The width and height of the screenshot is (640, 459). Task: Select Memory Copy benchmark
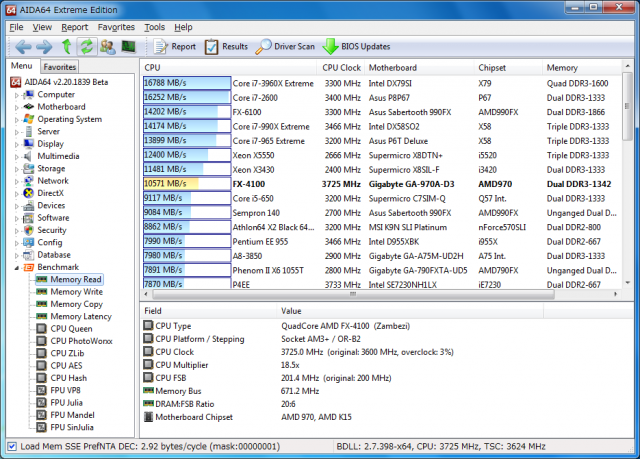pos(76,304)
